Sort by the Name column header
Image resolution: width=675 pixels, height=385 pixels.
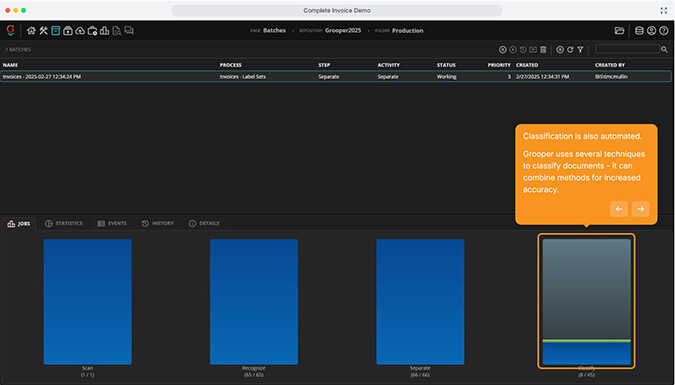pos(10,65)
